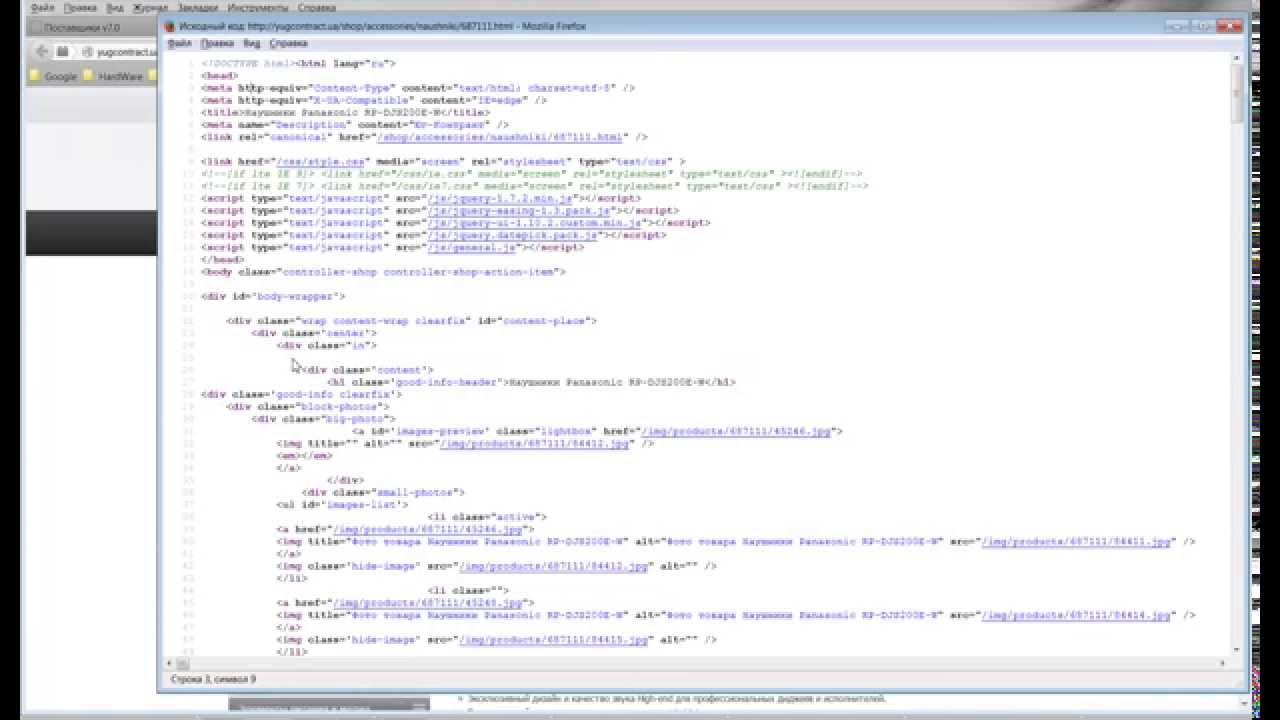Switch to the Поставщики v7.0 tab

click(x=80, y=27)
